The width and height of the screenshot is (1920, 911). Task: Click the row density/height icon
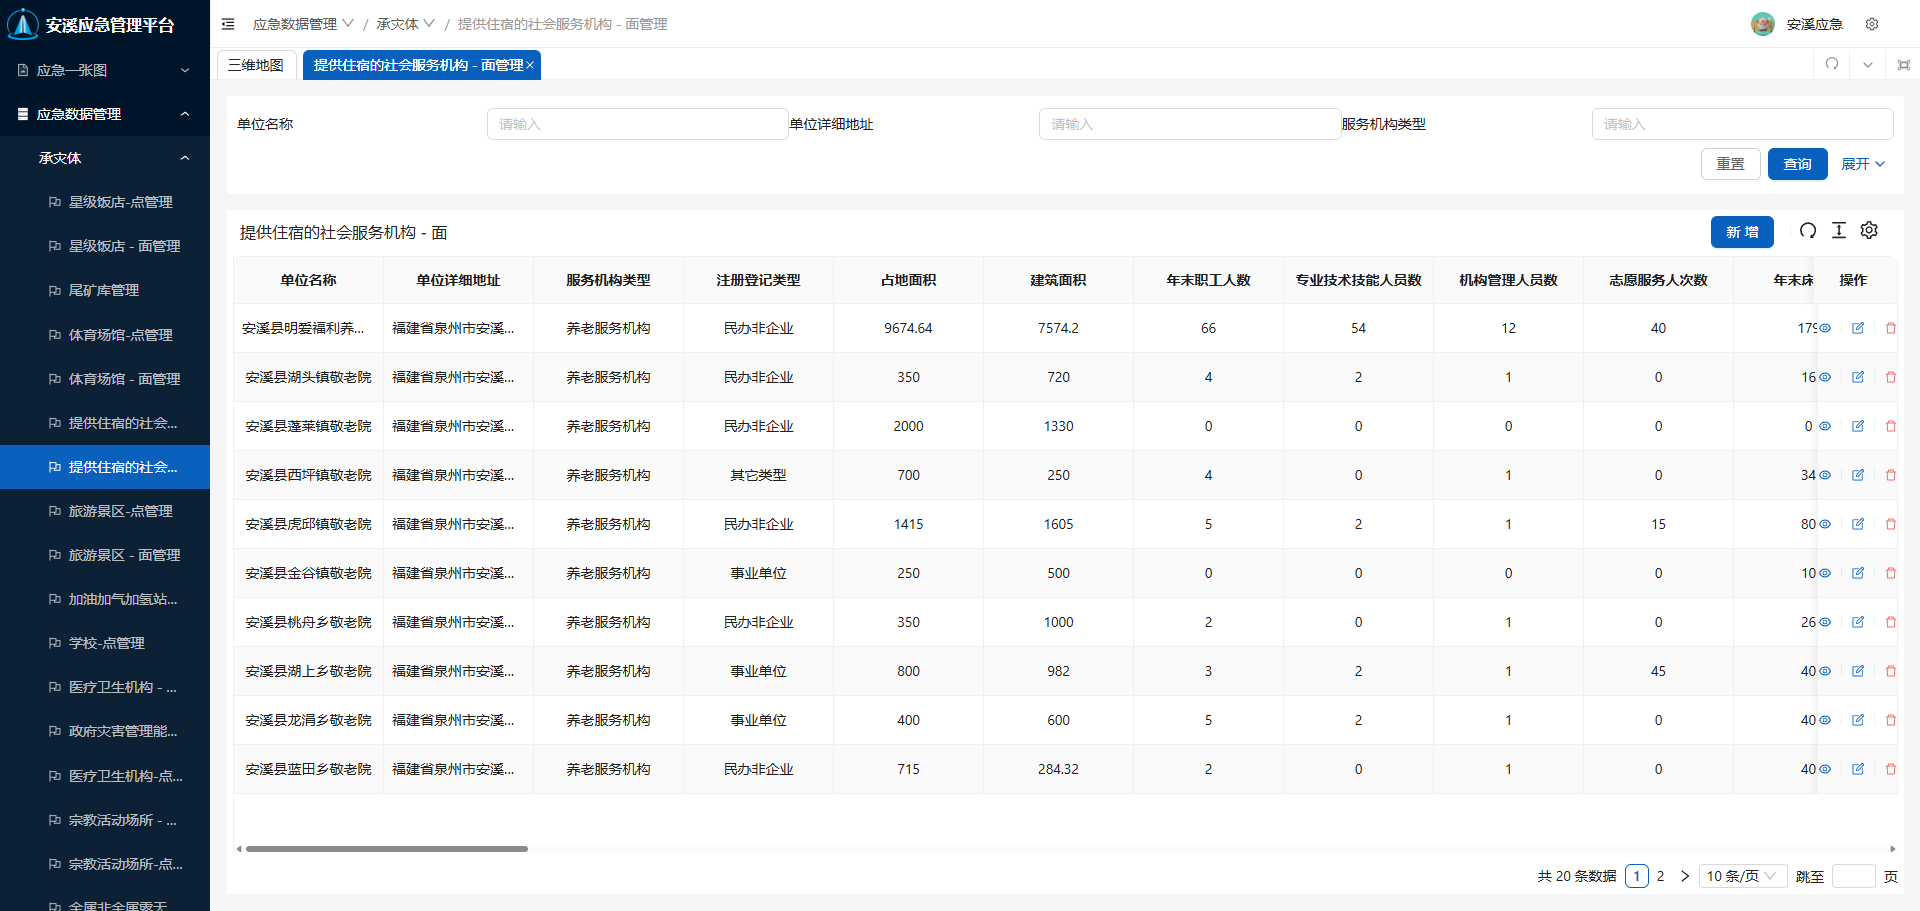tap(1838, 231)
